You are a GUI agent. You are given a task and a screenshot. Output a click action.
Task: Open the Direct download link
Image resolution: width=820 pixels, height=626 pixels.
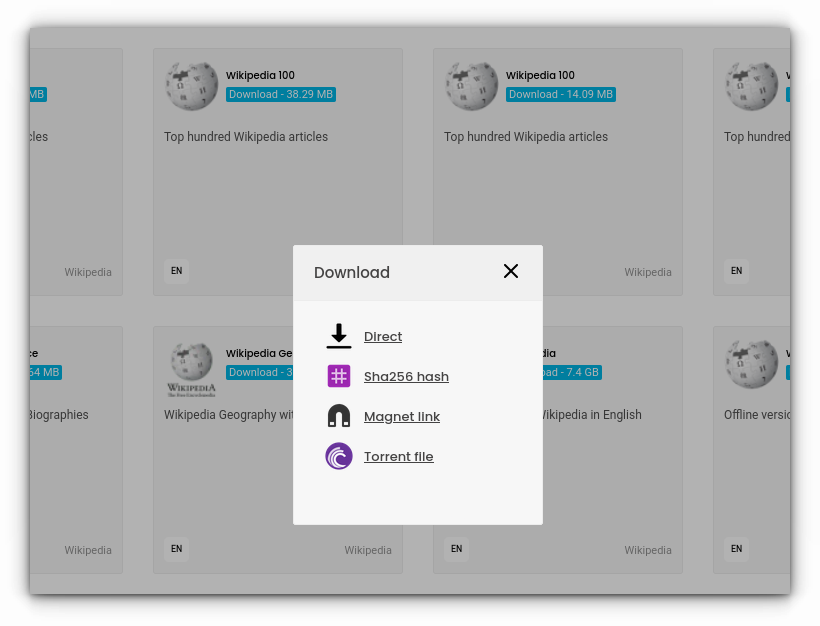(x=383, y=336)
